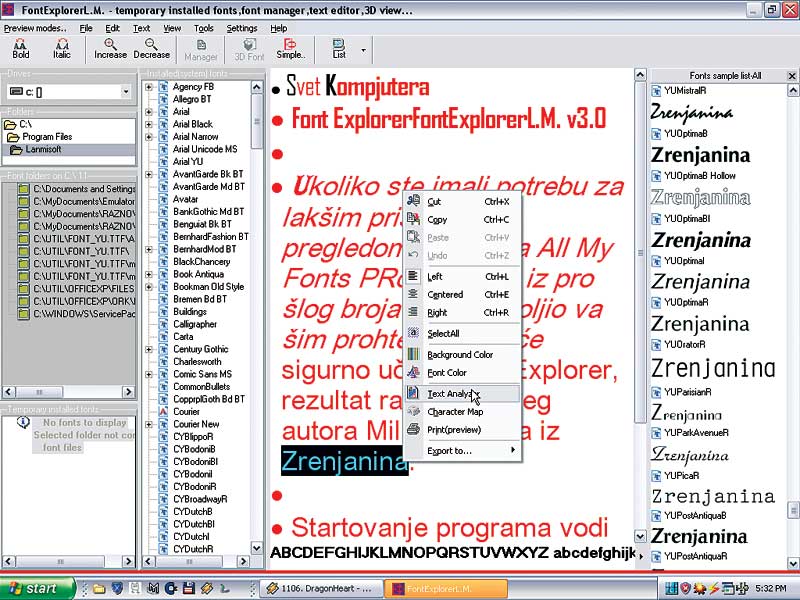Expand the Agency FB font node
The image size is (800, 600).
pyautogui.click(x=149, y=87)
